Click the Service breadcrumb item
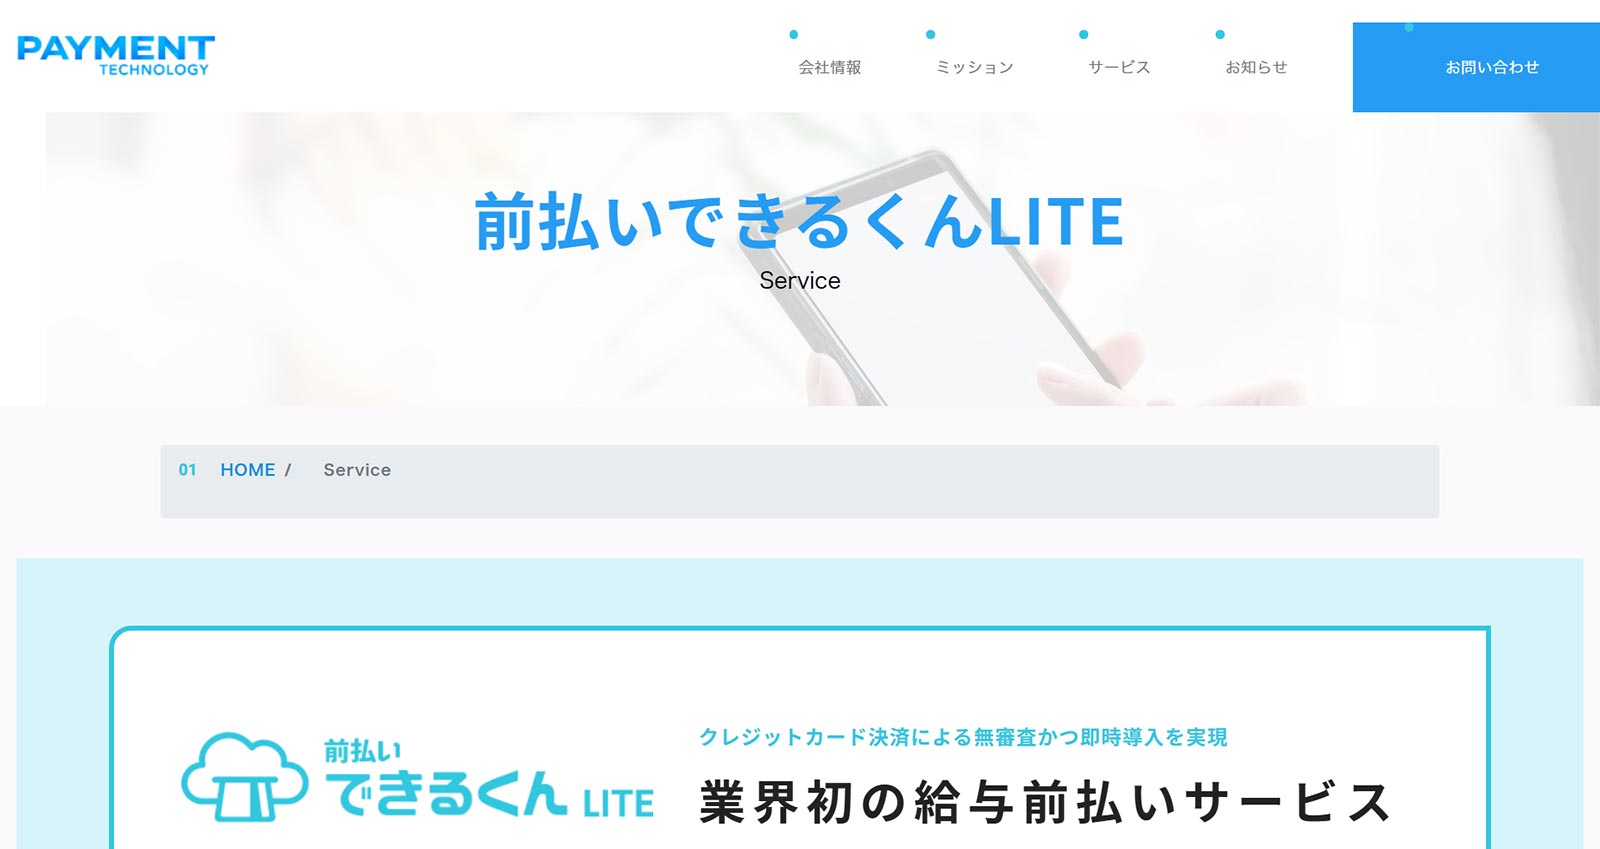 pos(357,470)
